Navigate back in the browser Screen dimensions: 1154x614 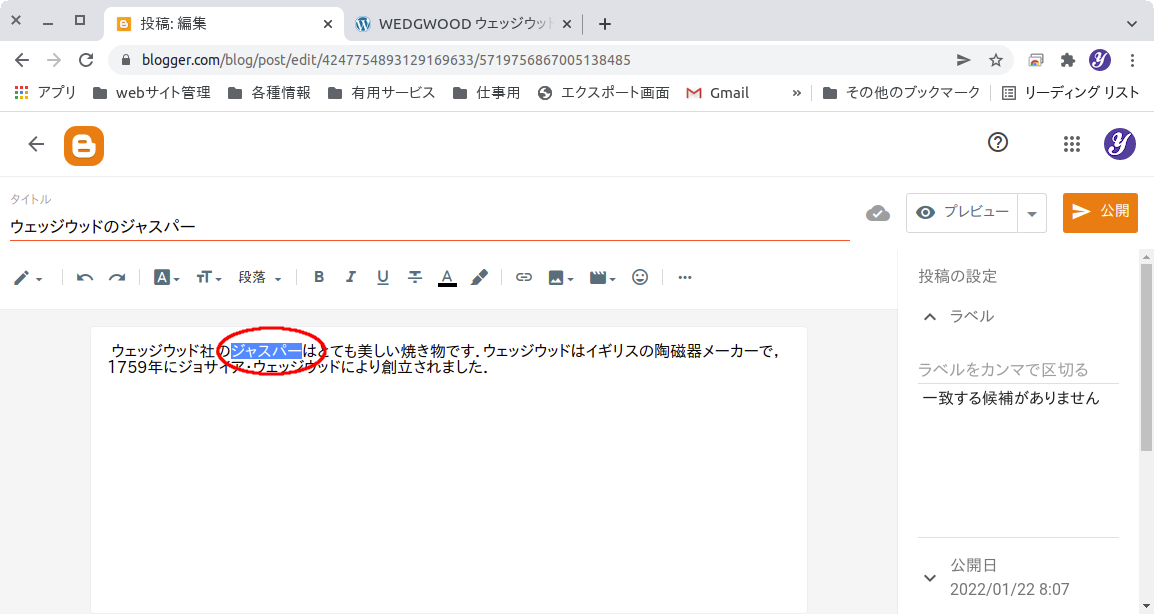coord(22,60)
